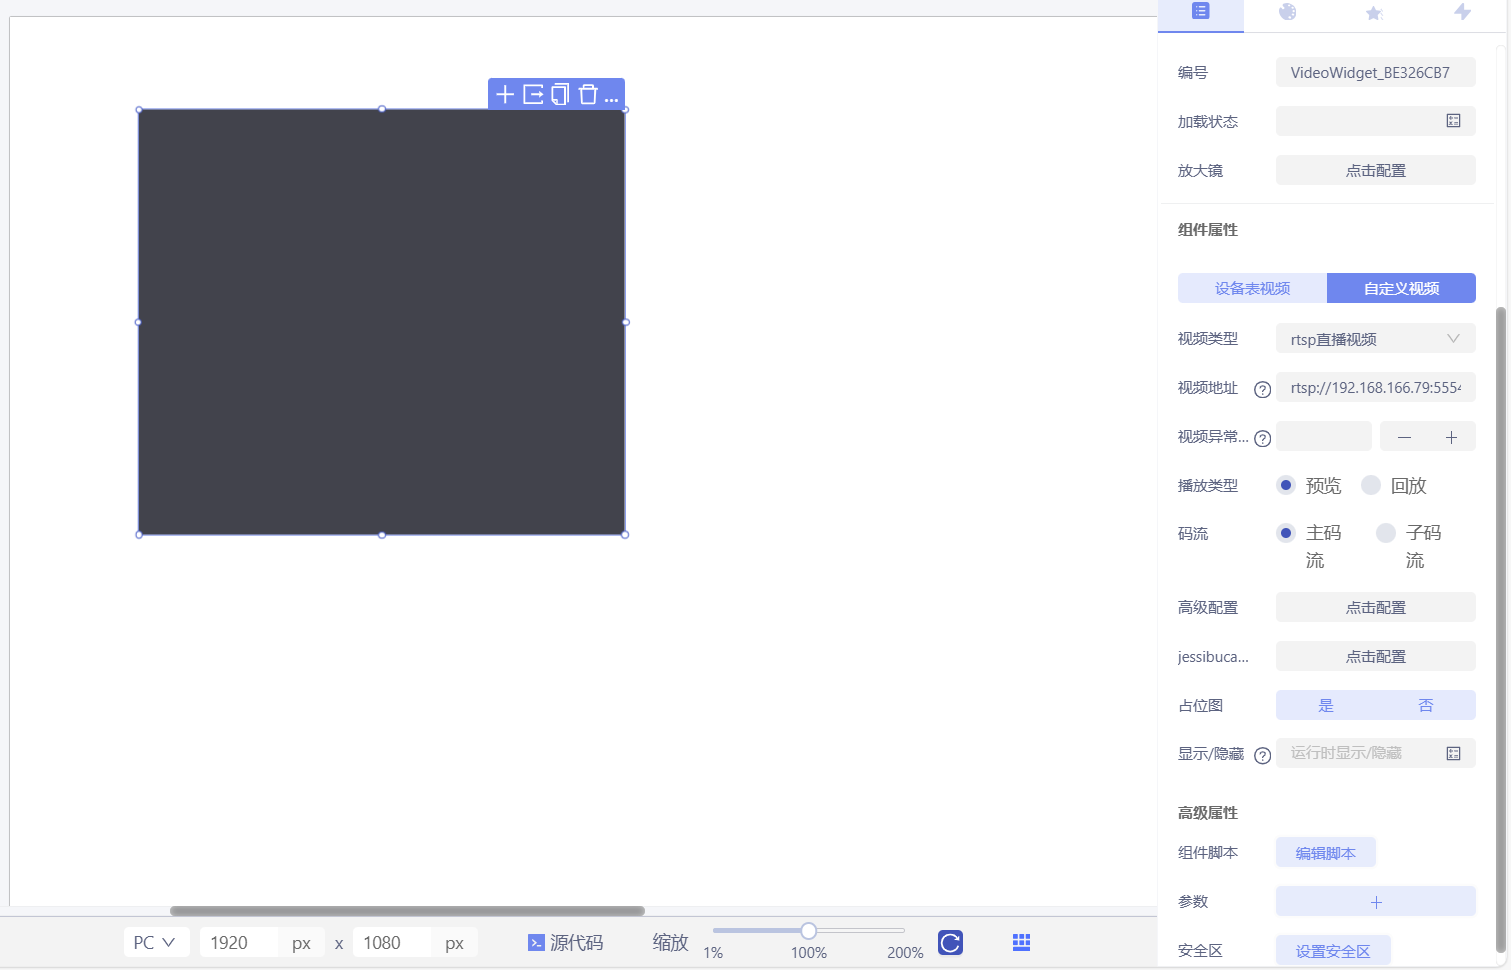Select the dark video widget on canvas
Viewport: 1511px width, 970px height.
coord(381,322)
